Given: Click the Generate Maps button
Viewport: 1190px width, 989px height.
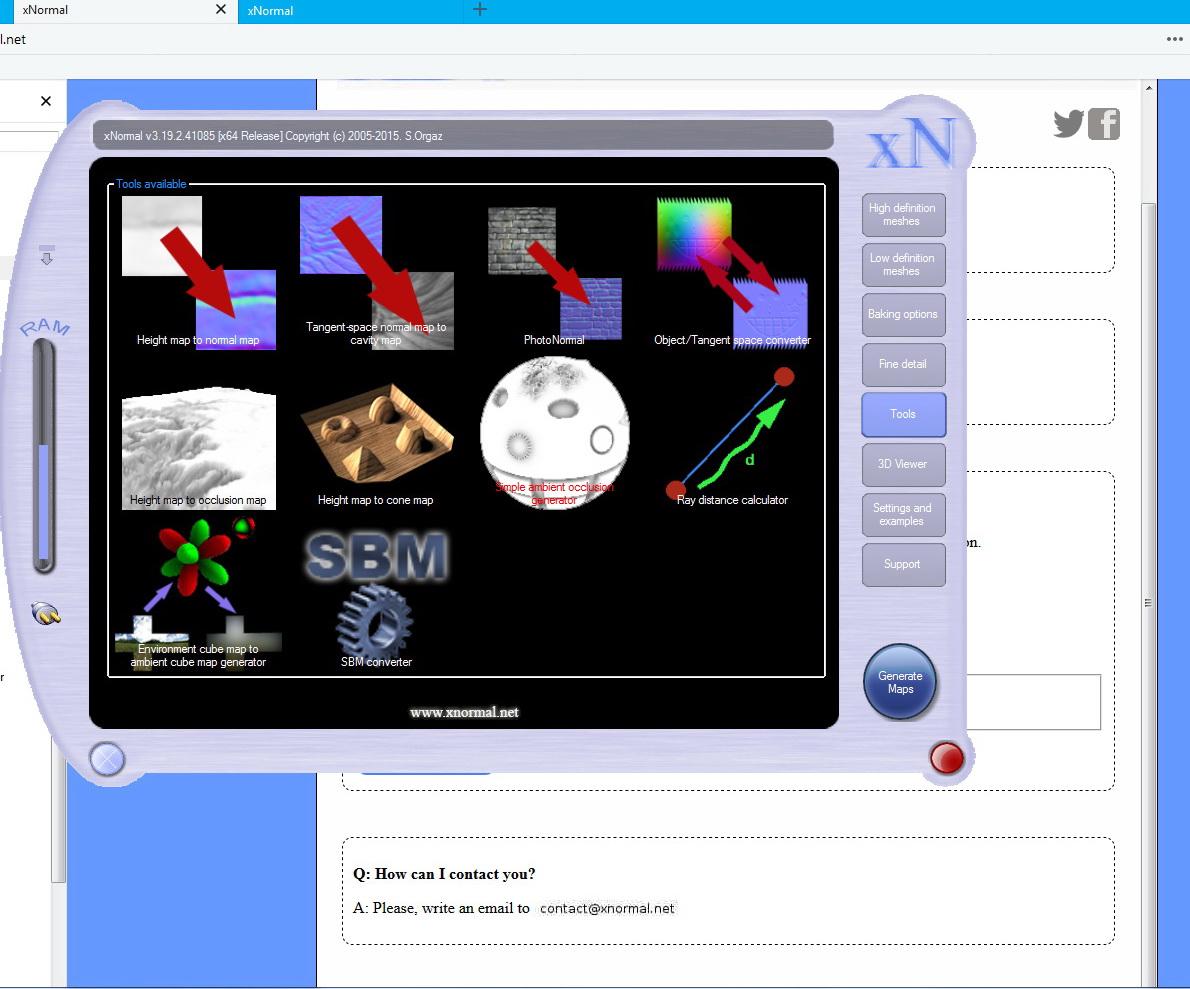Looking at the screenshot, I should coord(900,682).
